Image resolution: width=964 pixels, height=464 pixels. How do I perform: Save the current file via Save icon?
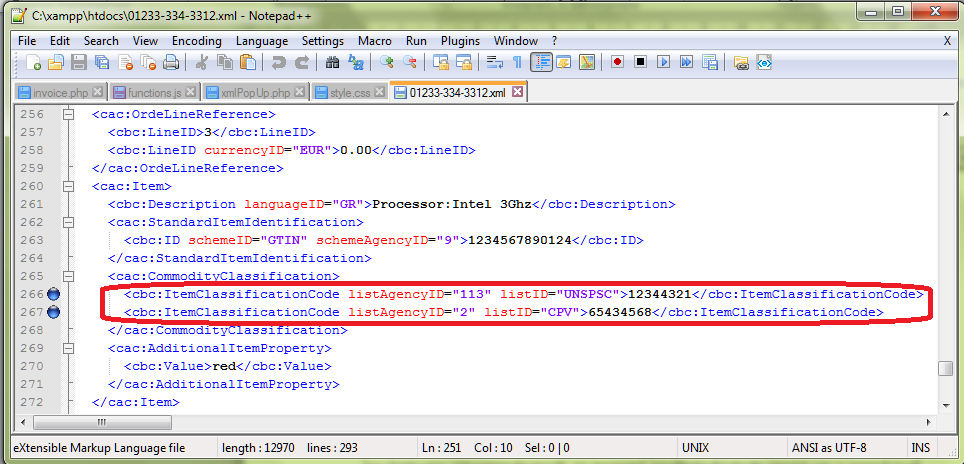point(79,62)
